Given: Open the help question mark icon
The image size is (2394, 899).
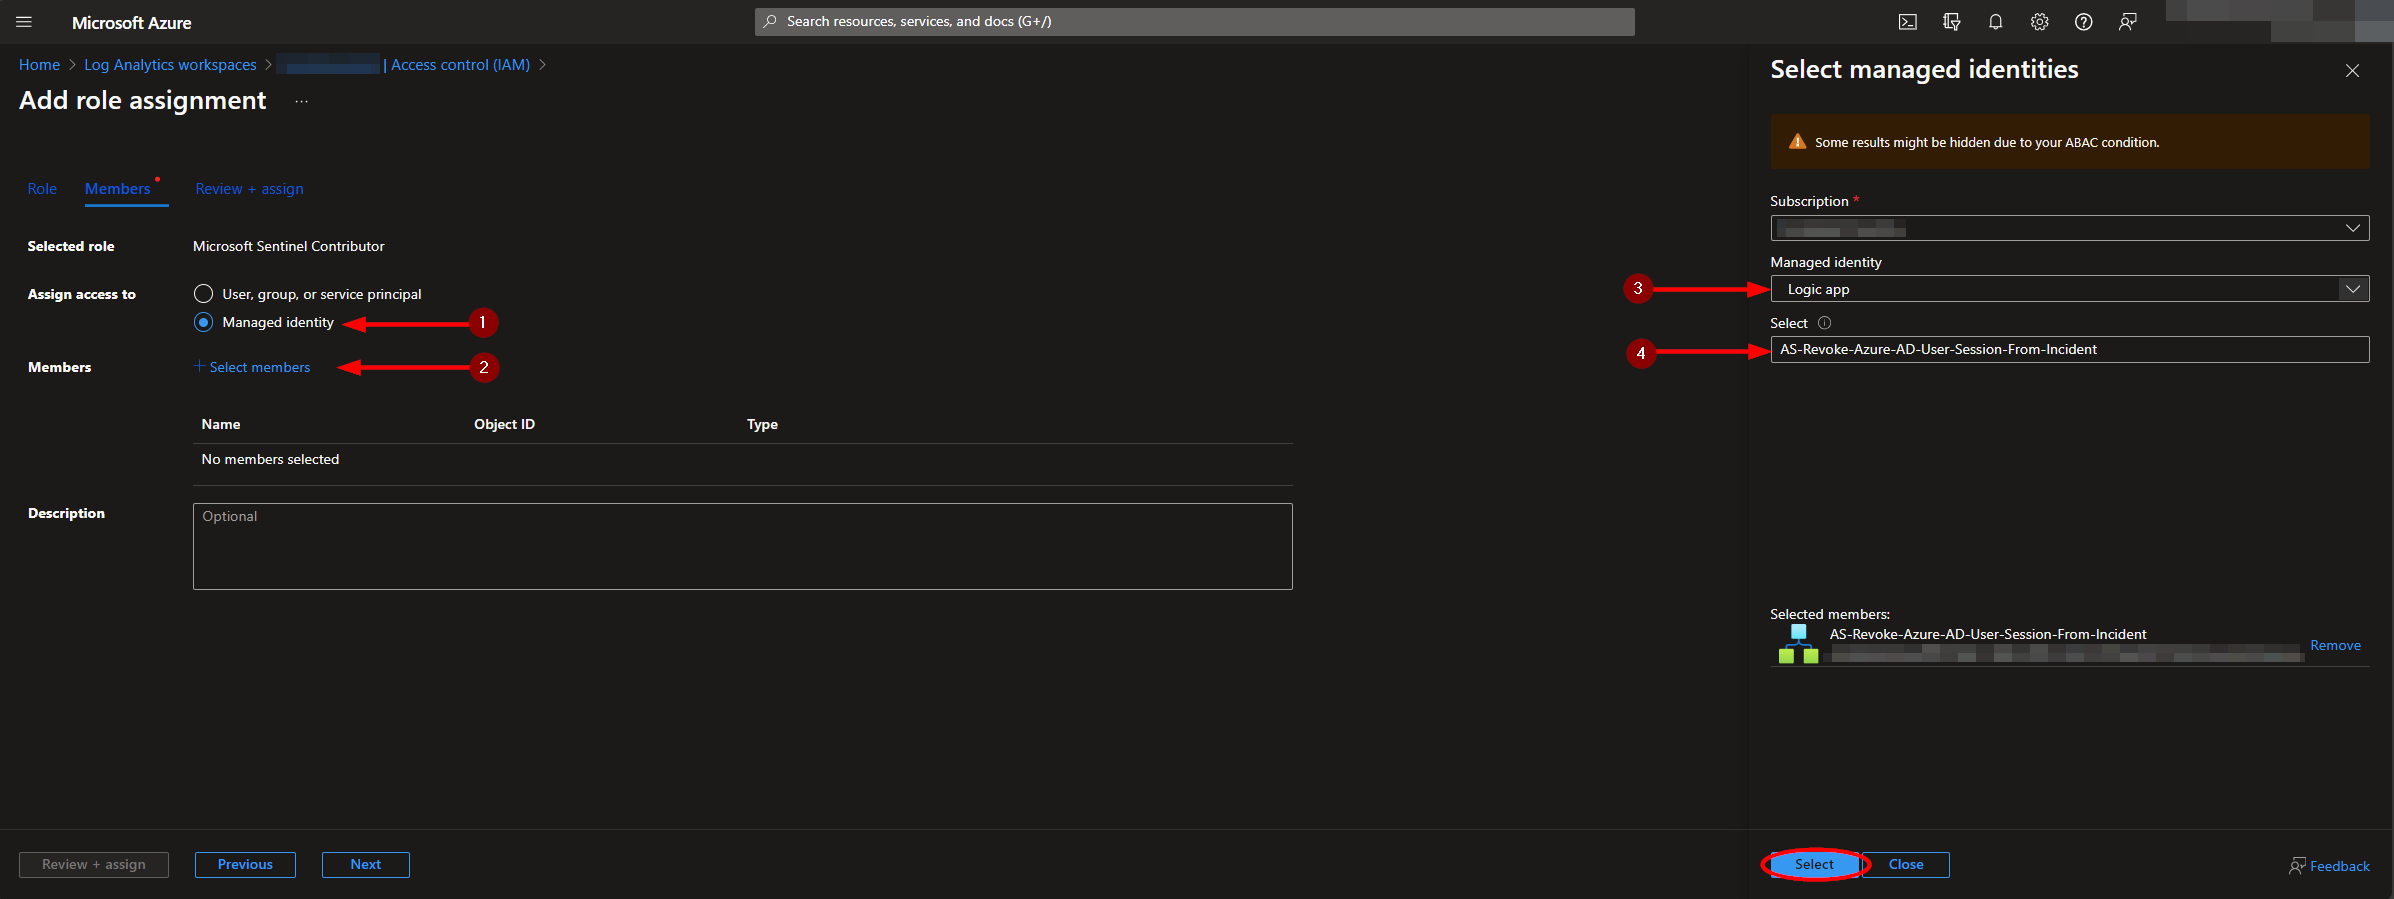Looking at the screenshot, I should click(2083, 22).
